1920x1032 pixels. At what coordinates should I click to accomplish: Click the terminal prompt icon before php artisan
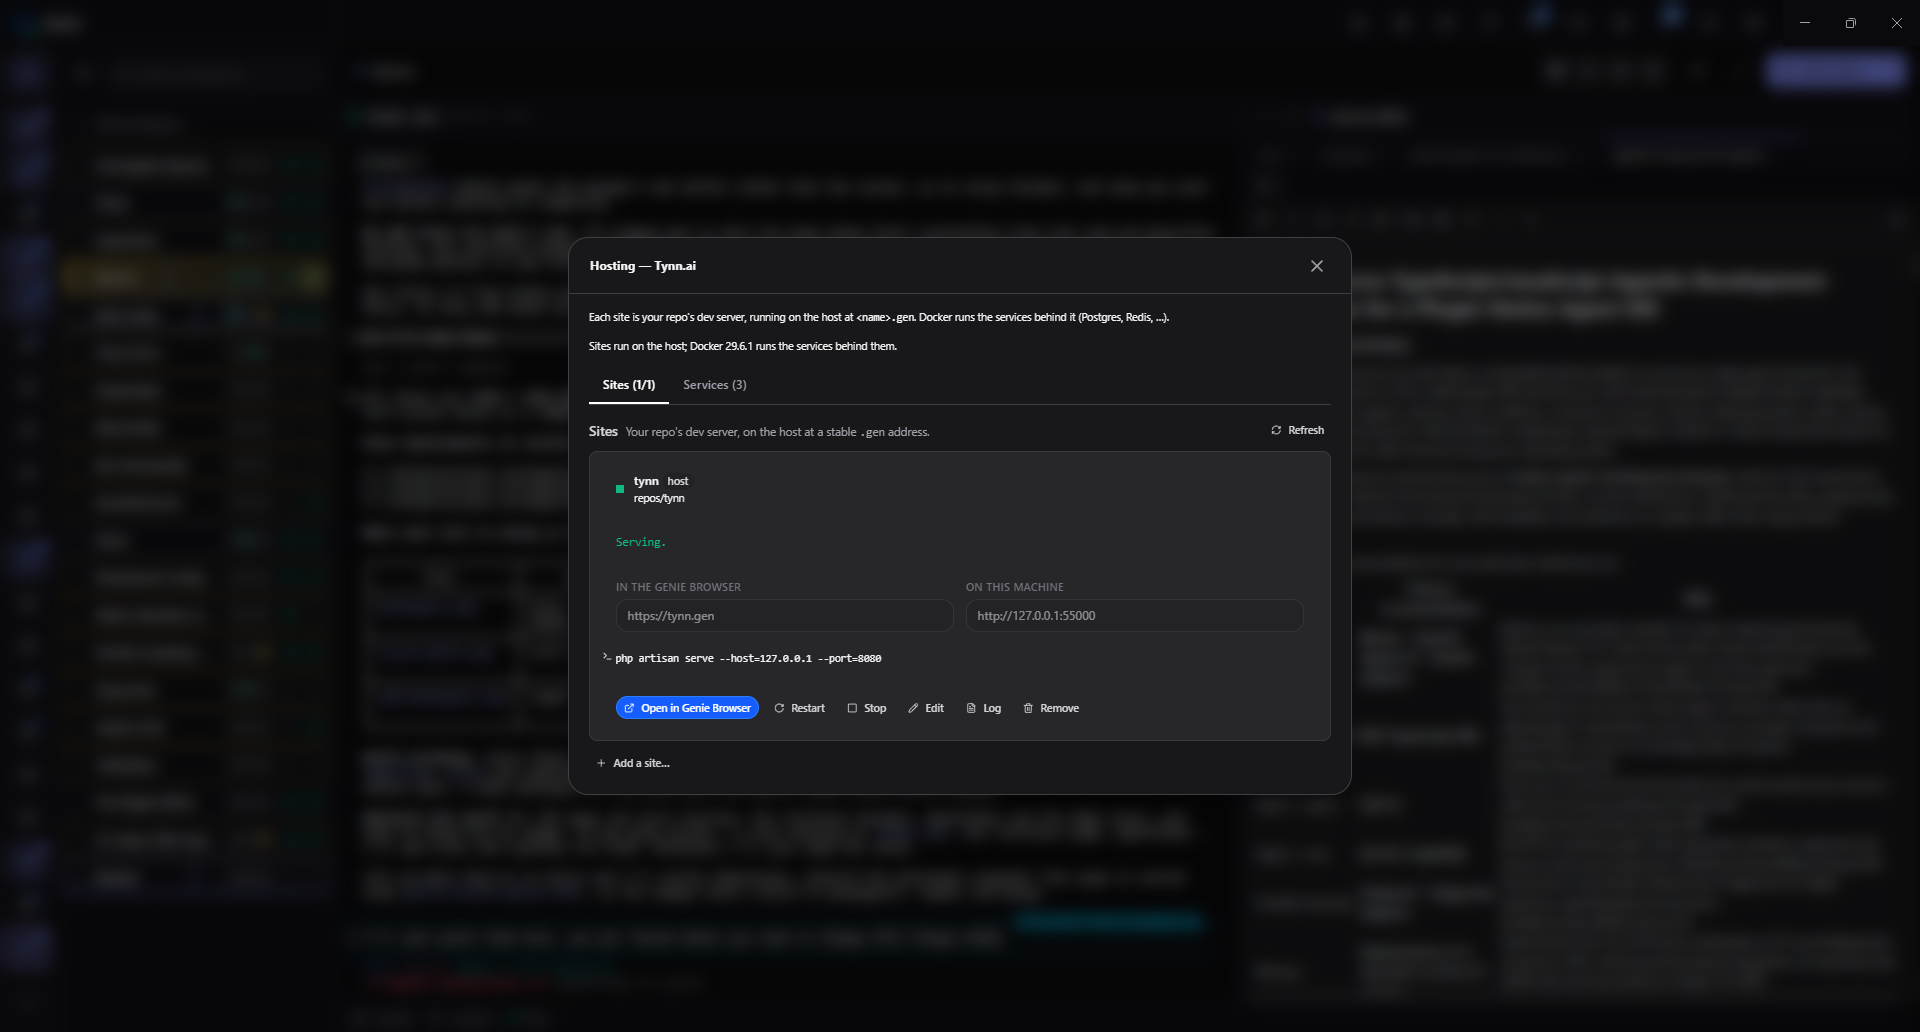coord(607,657)
